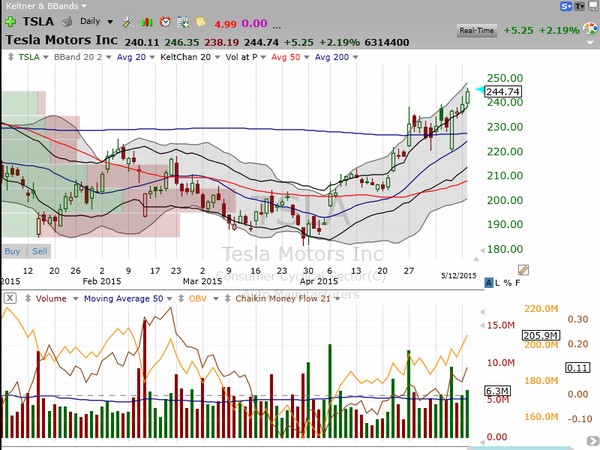The image size is (600, 450).
Task: Open the alarm clock alert icon
Action: point(165,22)
